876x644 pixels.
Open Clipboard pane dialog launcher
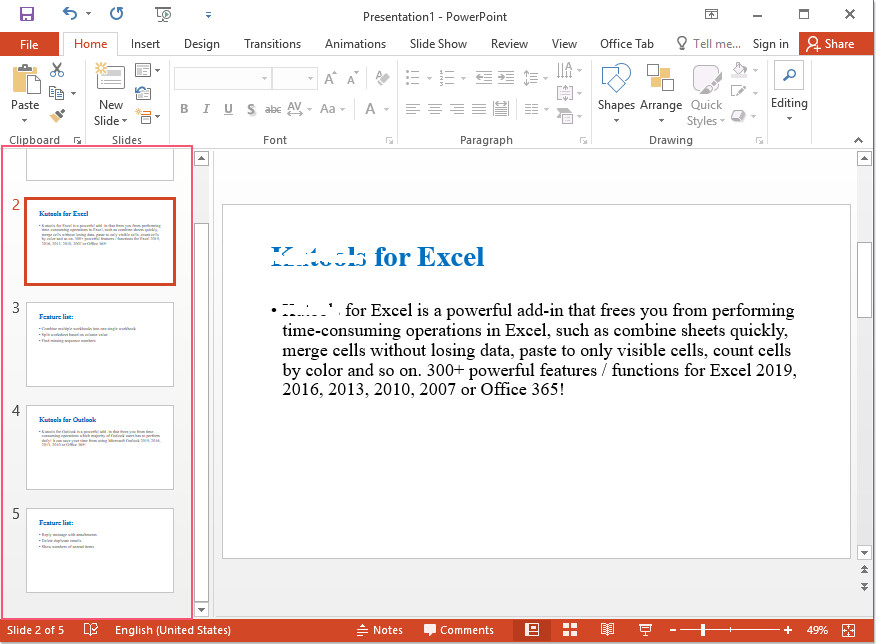click(78, 141)
